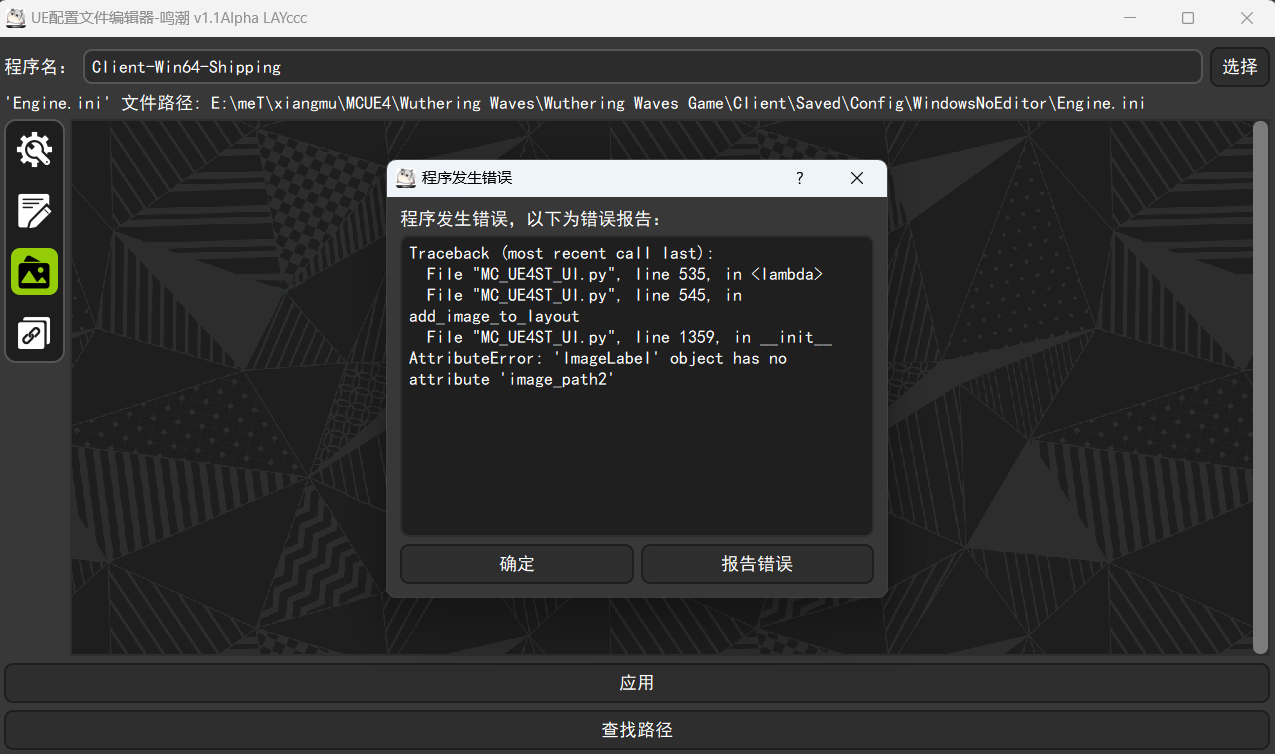Click the 查找路径 button below Apply

coord(637,730)
